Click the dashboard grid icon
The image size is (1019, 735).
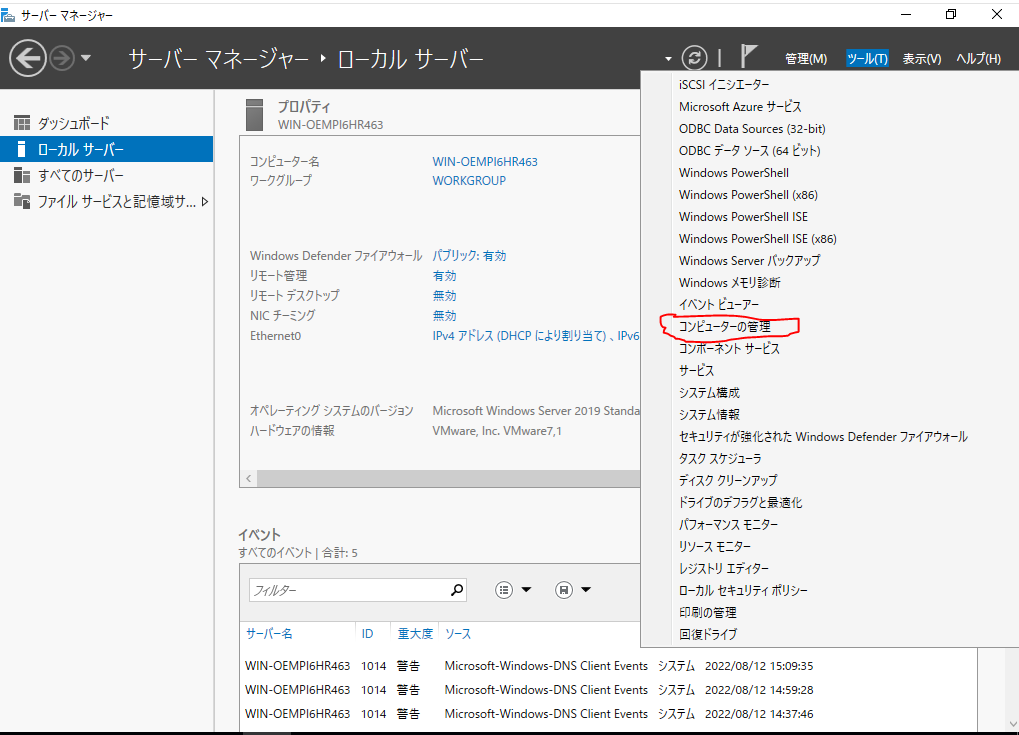pos(22,122)
